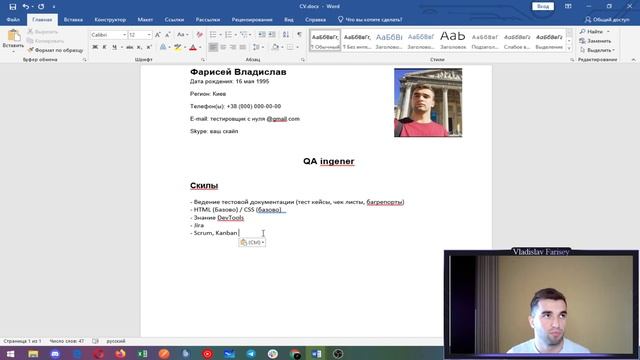Open the numbered list dropdown
Viewport: 640px width, 360px height.
(x=236, y=35)
